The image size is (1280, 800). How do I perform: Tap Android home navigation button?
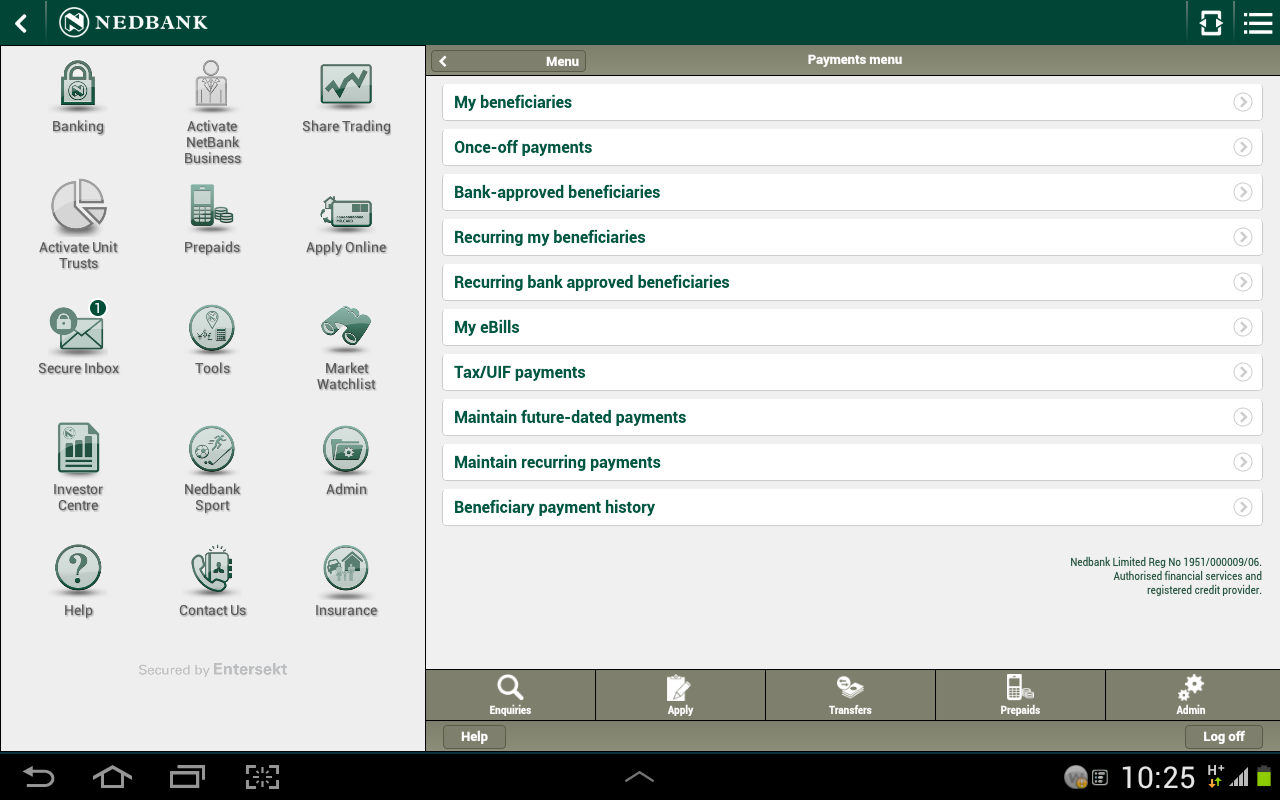click(112, 777)
